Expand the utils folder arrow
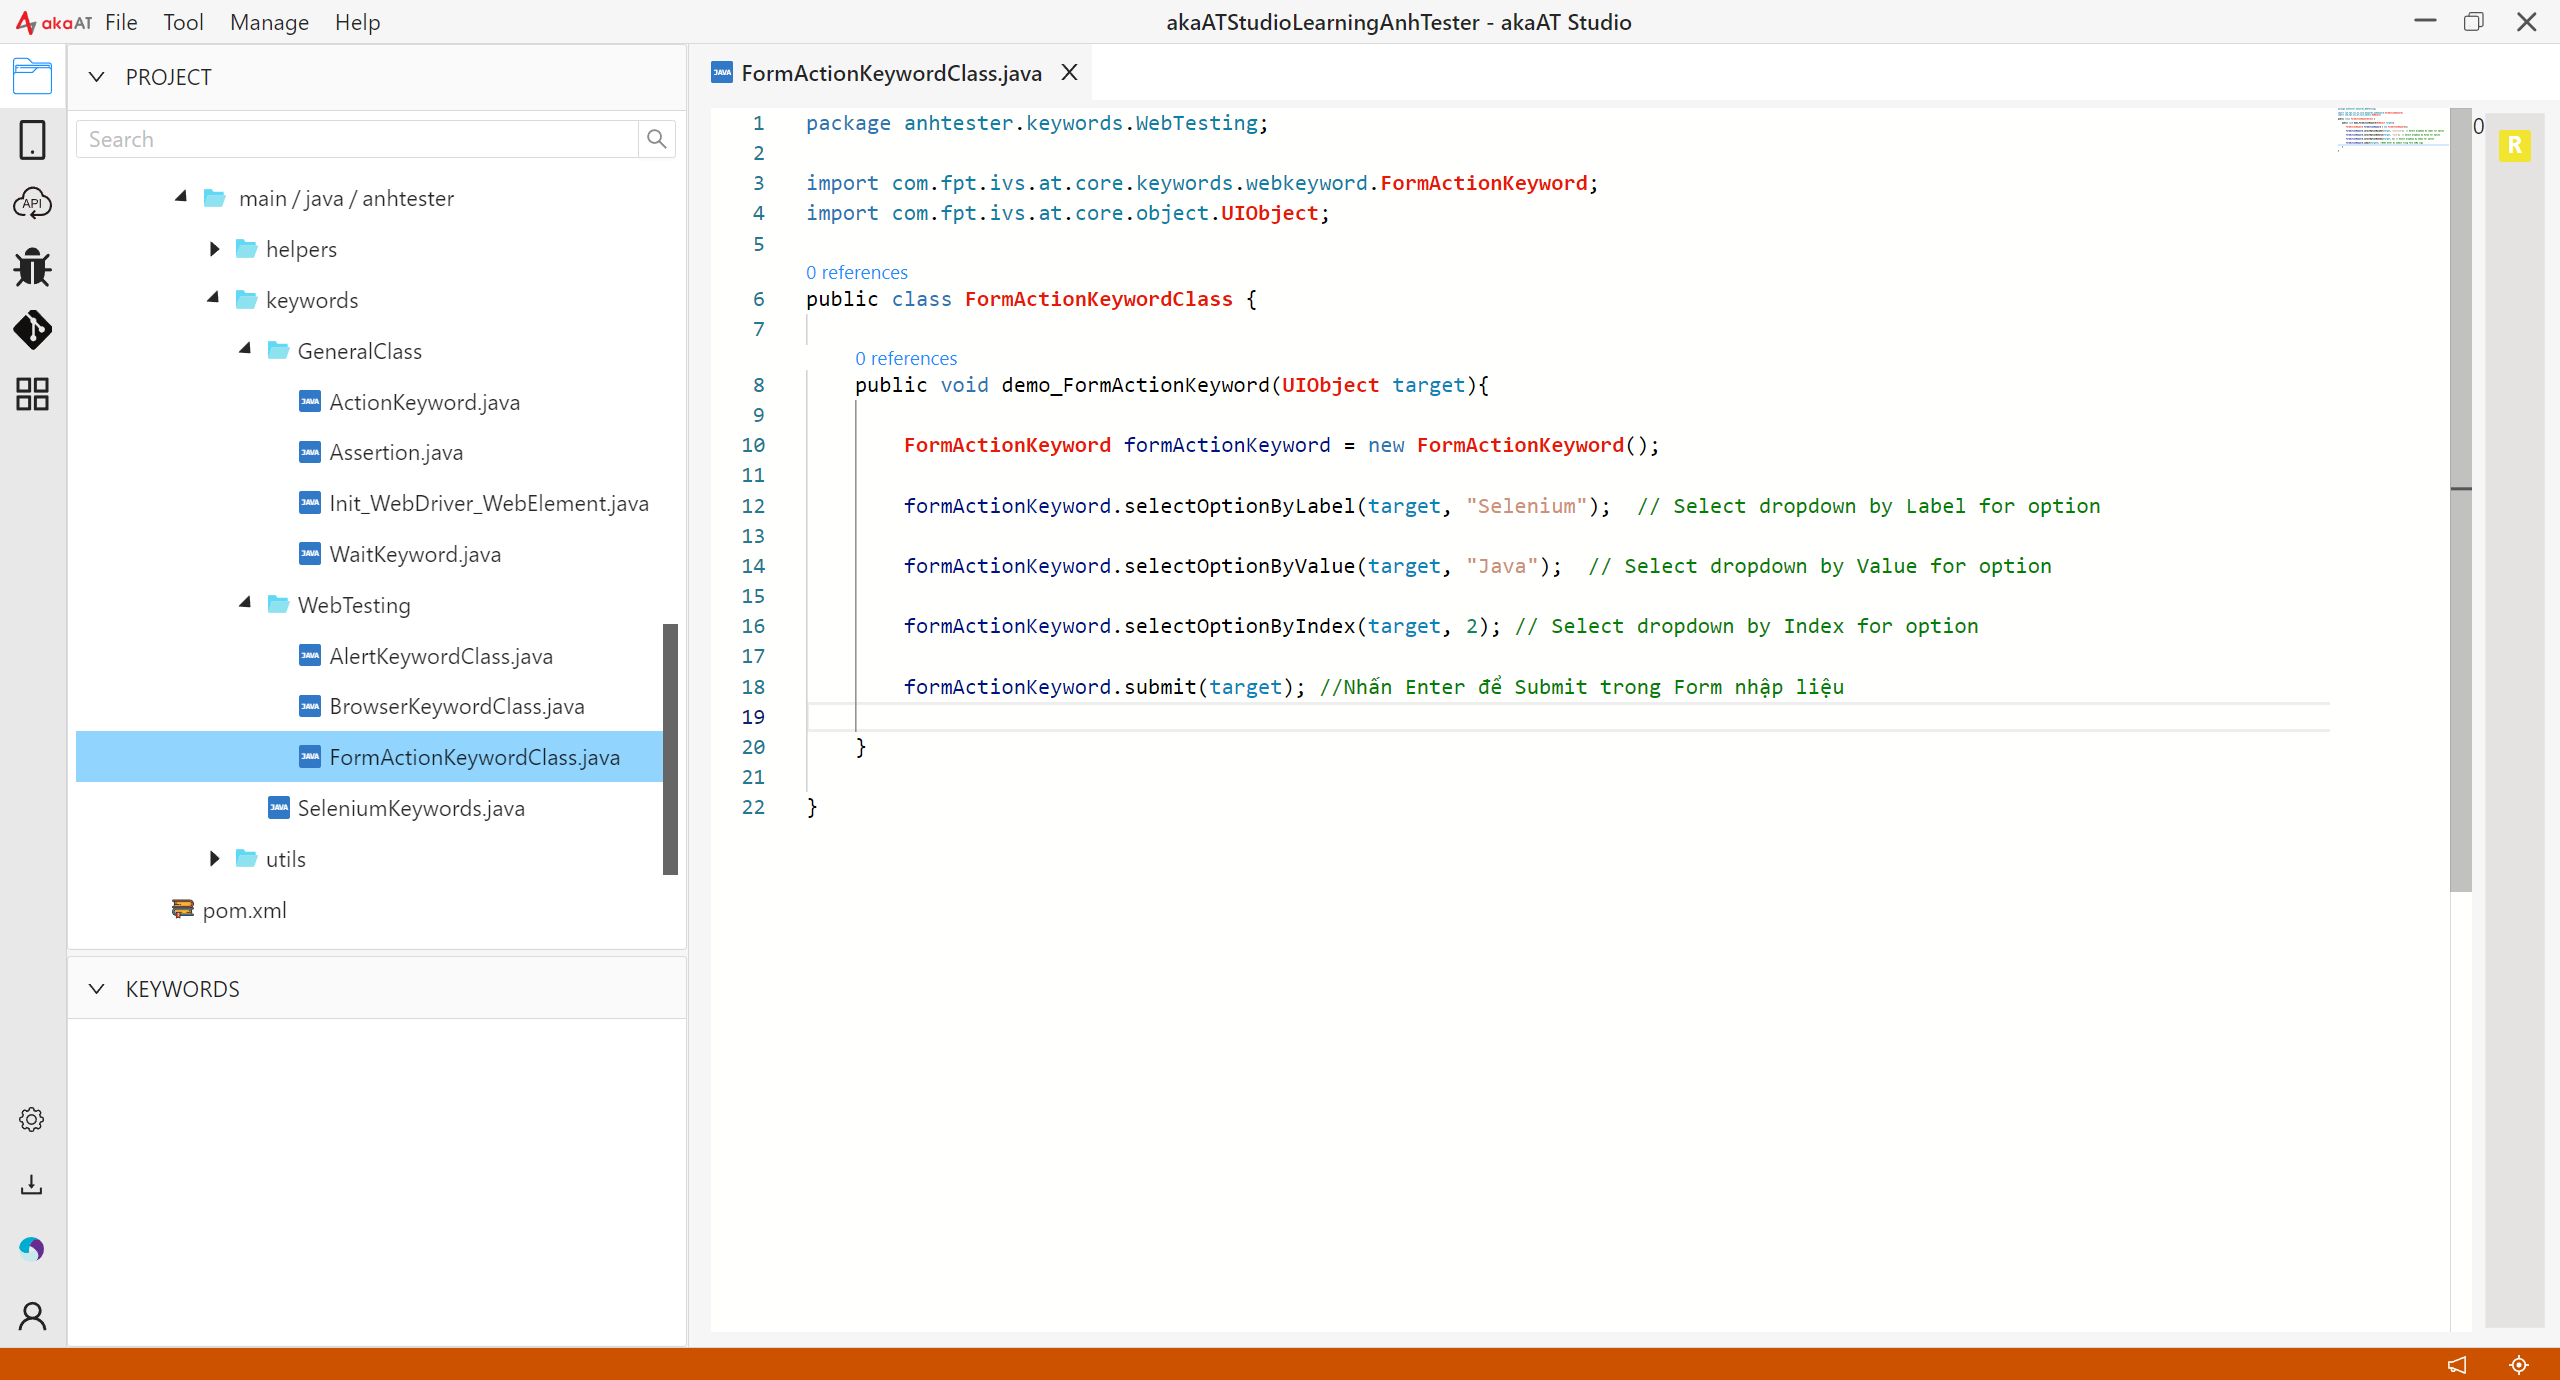 tap(214, 858)
